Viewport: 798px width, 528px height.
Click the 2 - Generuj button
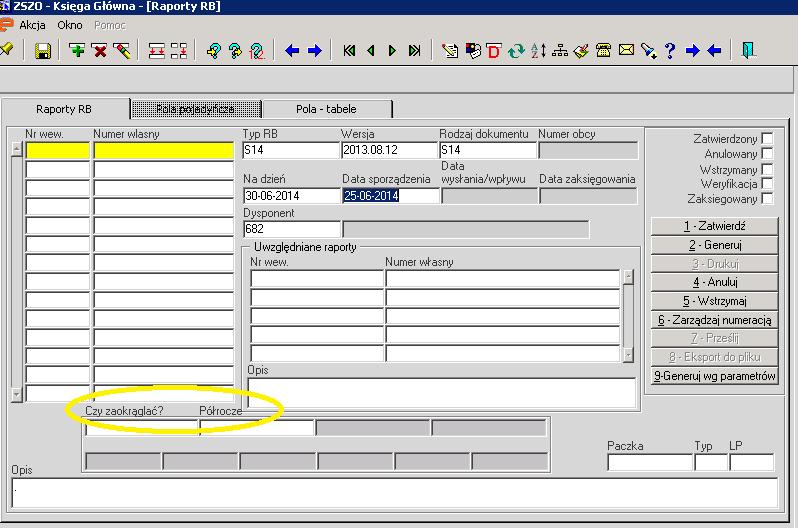tap(715, 245)
